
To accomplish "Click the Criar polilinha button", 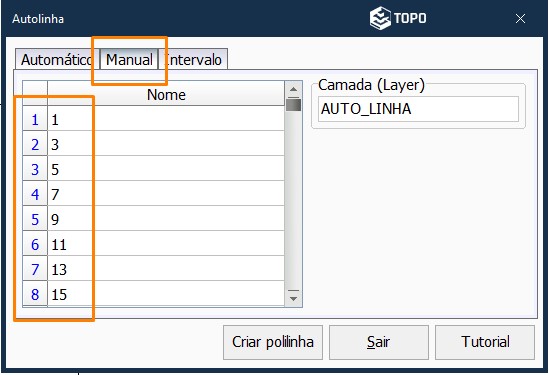I will coord(273,342).
